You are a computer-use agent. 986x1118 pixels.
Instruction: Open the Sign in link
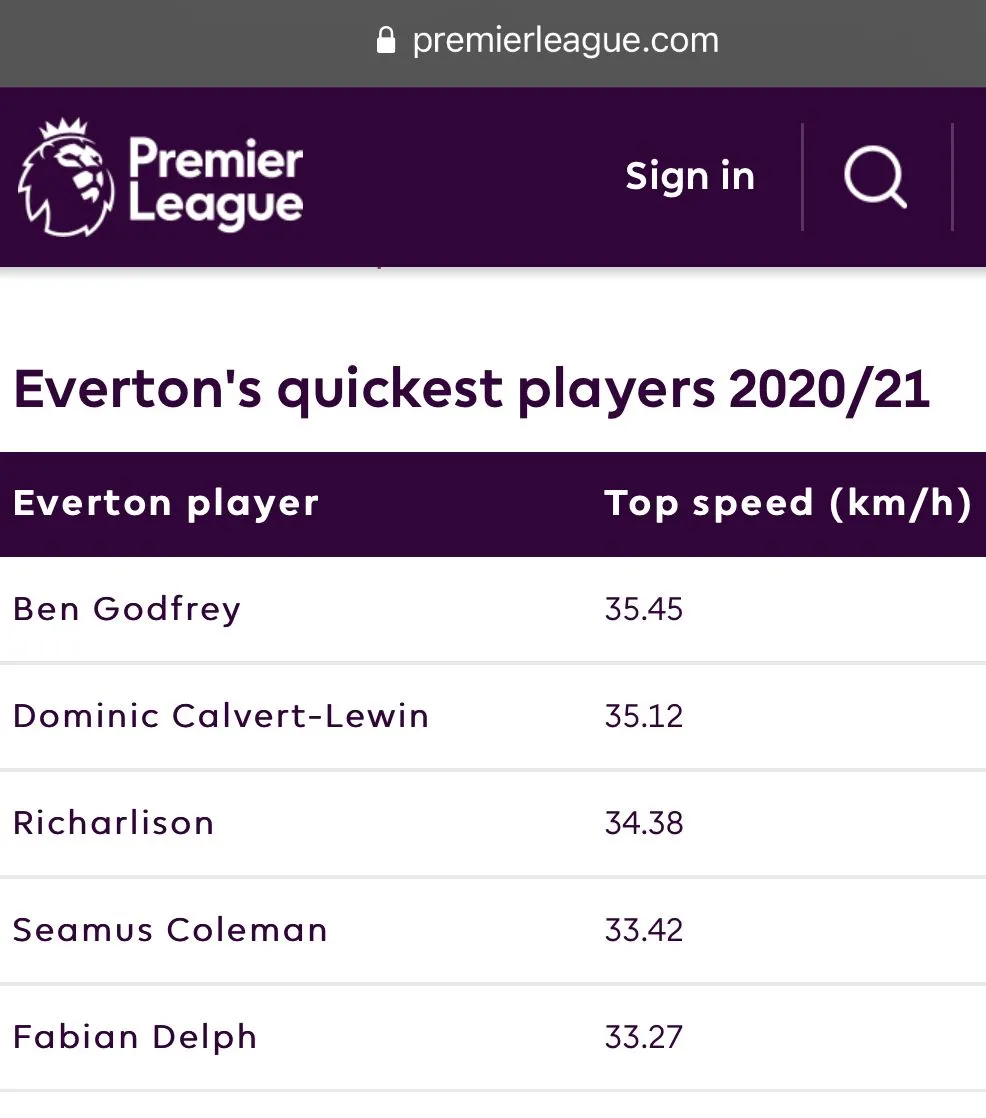pos(690,177)
